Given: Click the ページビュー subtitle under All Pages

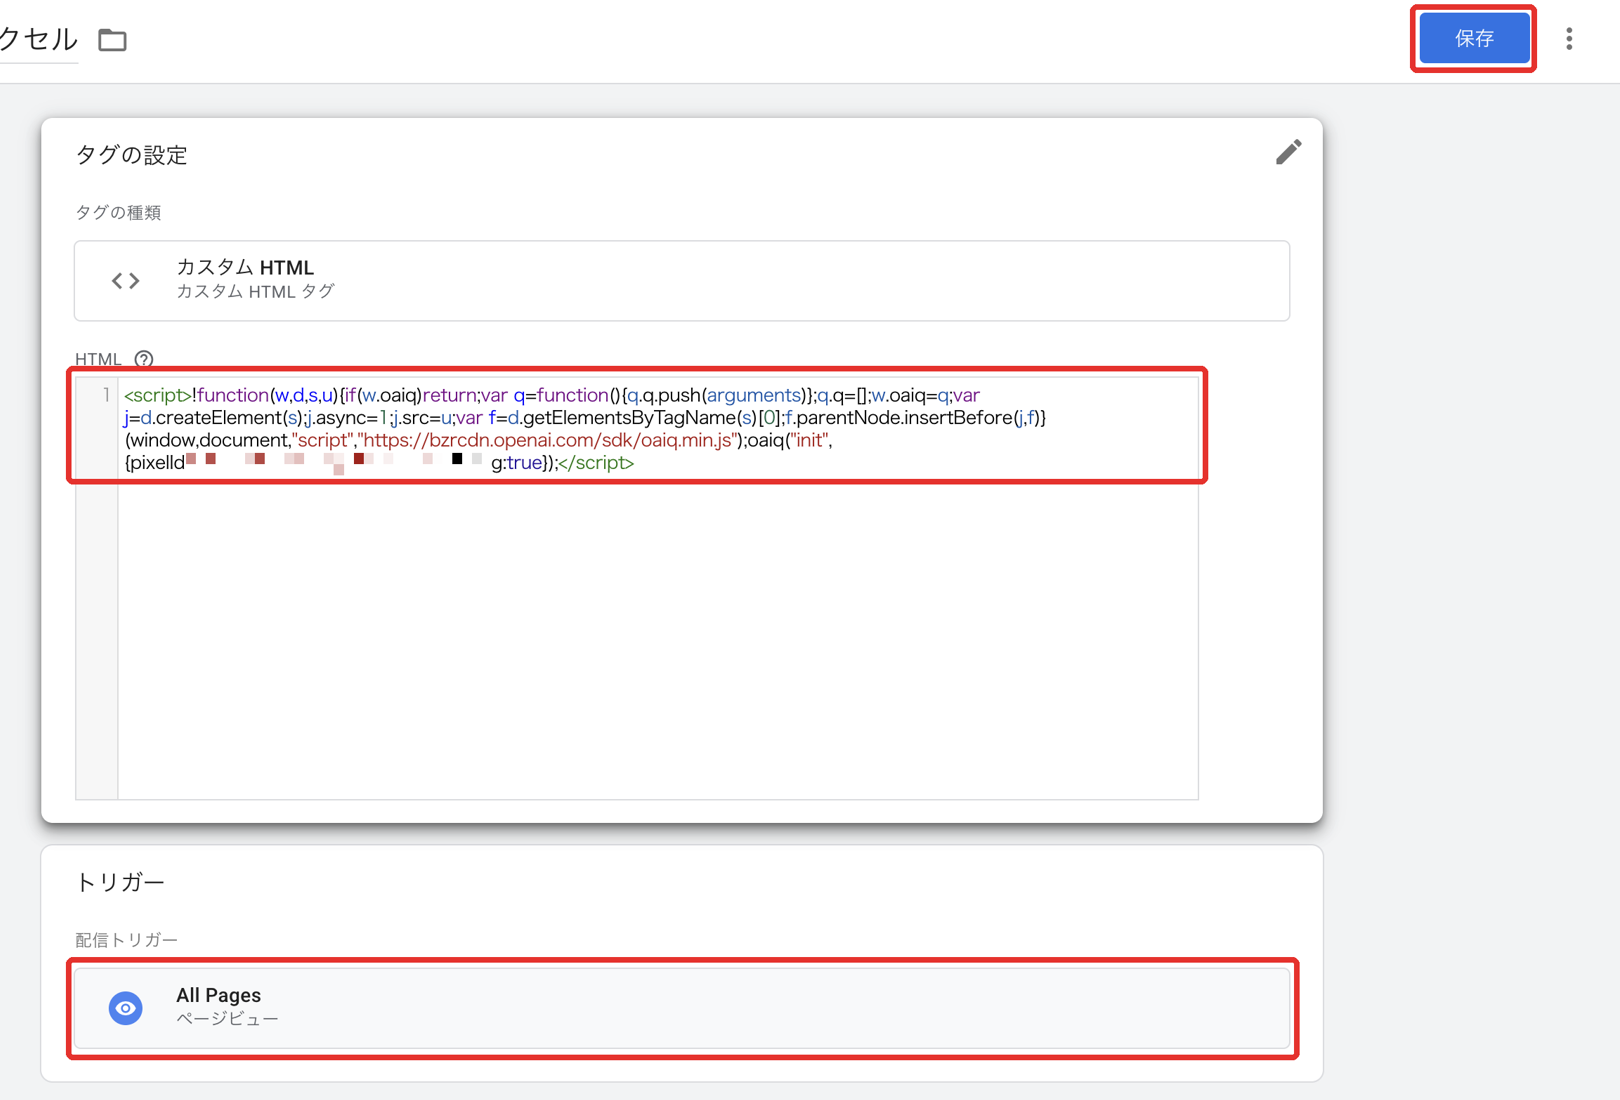Looking at the screenshot, I should click(x=228, y=1019).
